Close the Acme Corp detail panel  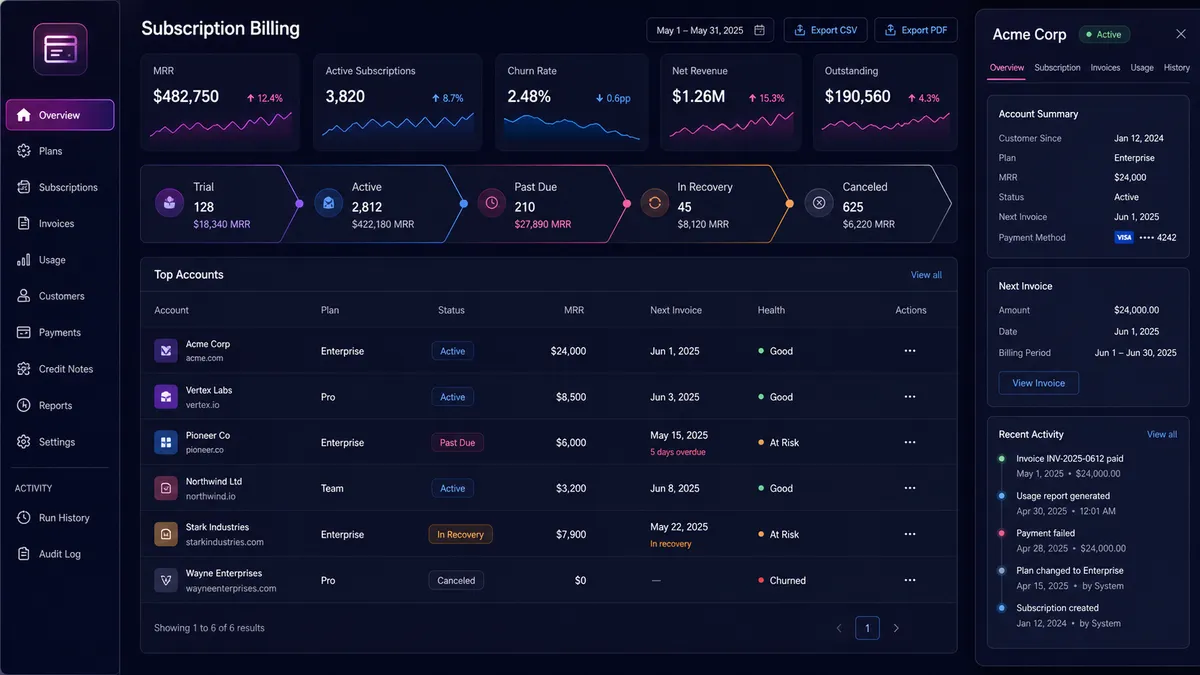[1181, 34]
